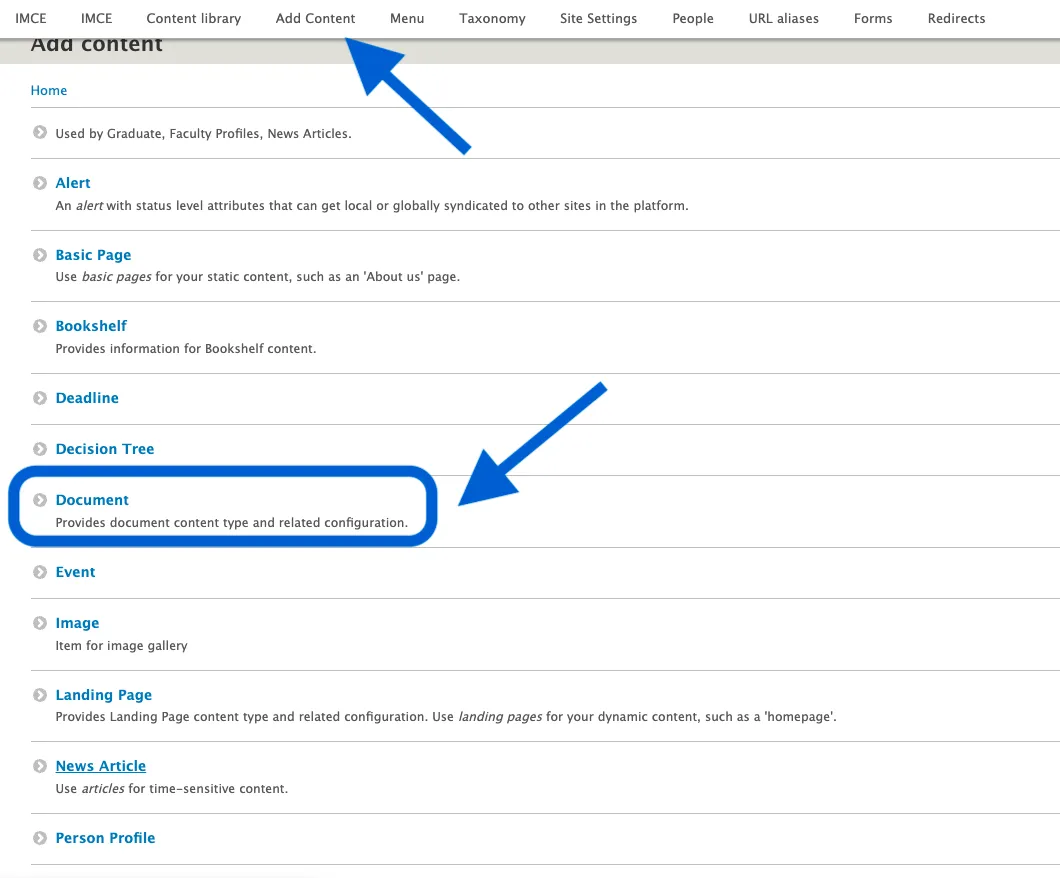Screen dimensions: 1060x878
Task: Open the Menu admin item
Action: [407, 18]
